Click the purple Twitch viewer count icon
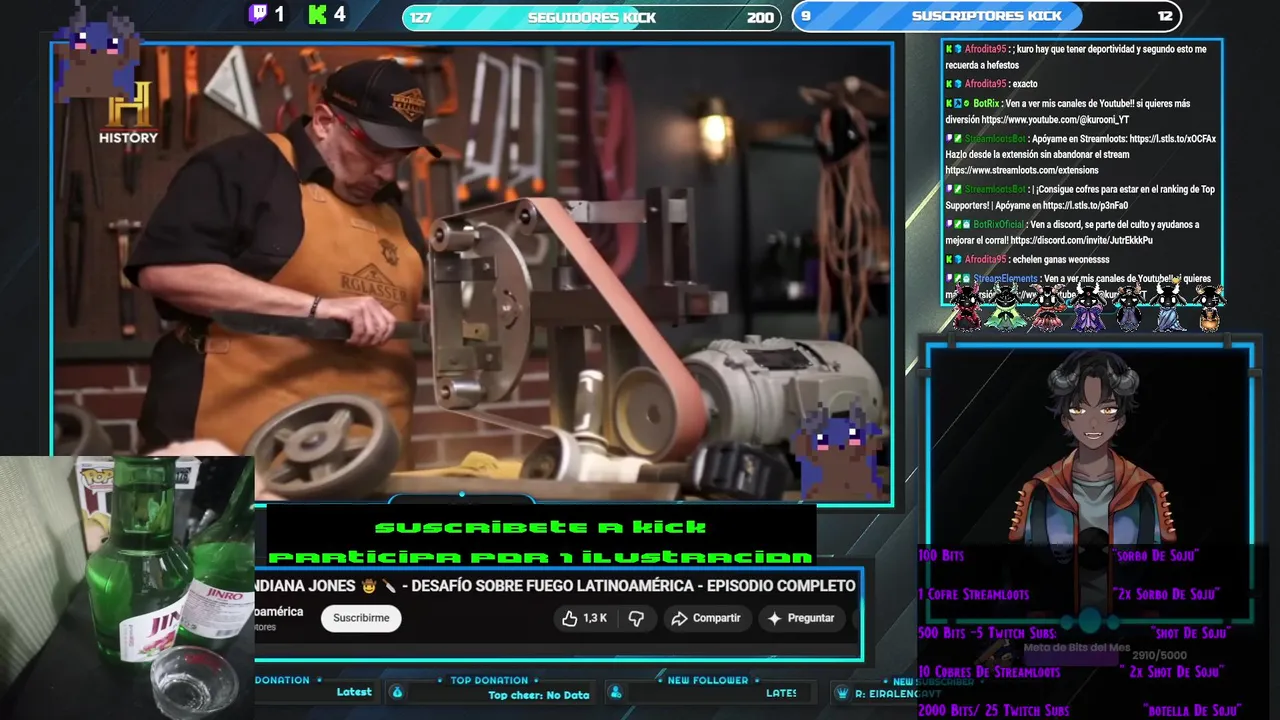The width and height of the screenshot is (1280, 720). point(258,14)
